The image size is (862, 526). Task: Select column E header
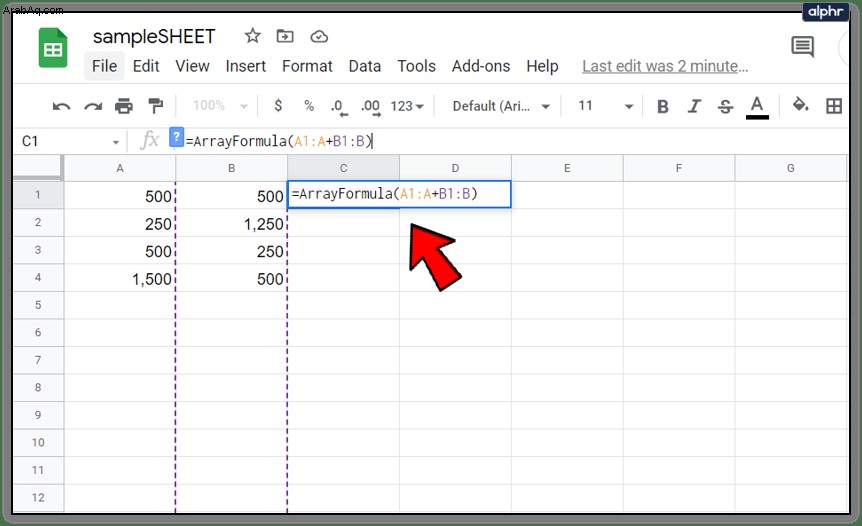(567, 168)
